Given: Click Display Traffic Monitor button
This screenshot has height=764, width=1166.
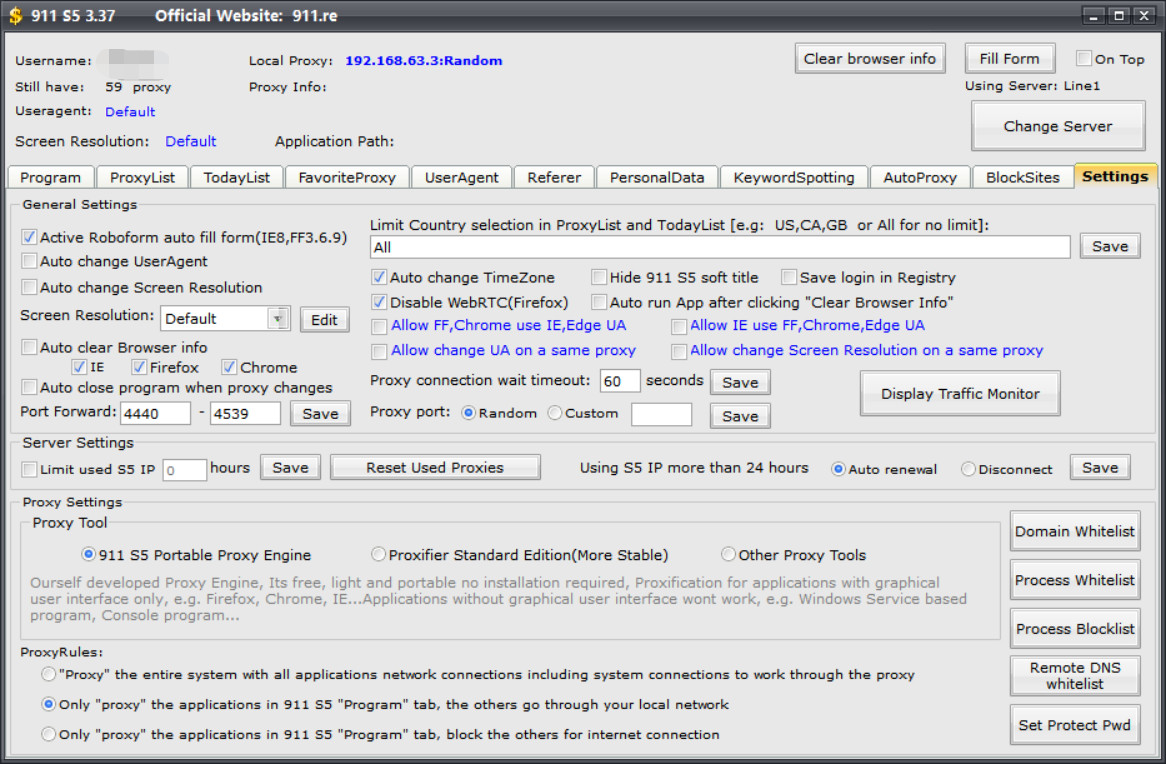Looking at the screenshot, I should click(960, 394).
